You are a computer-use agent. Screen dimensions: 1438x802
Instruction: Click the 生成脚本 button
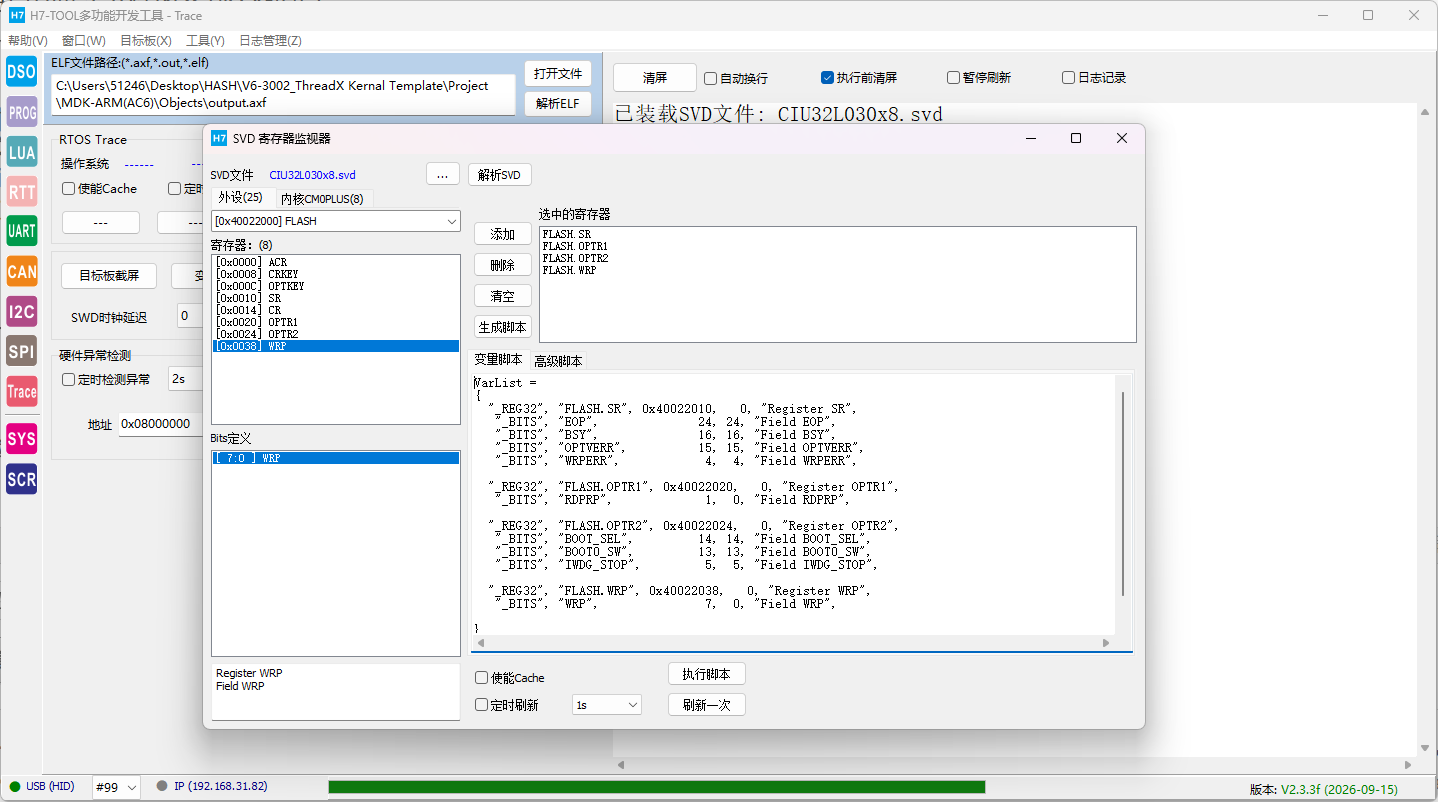(503, 327)
